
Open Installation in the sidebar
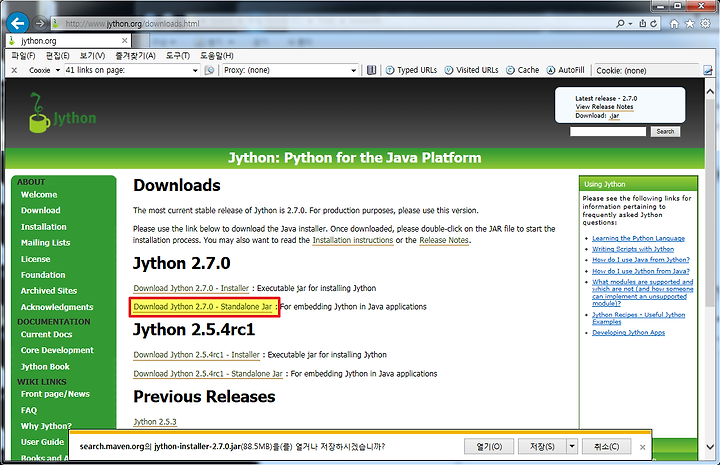[x=44, y=227]
